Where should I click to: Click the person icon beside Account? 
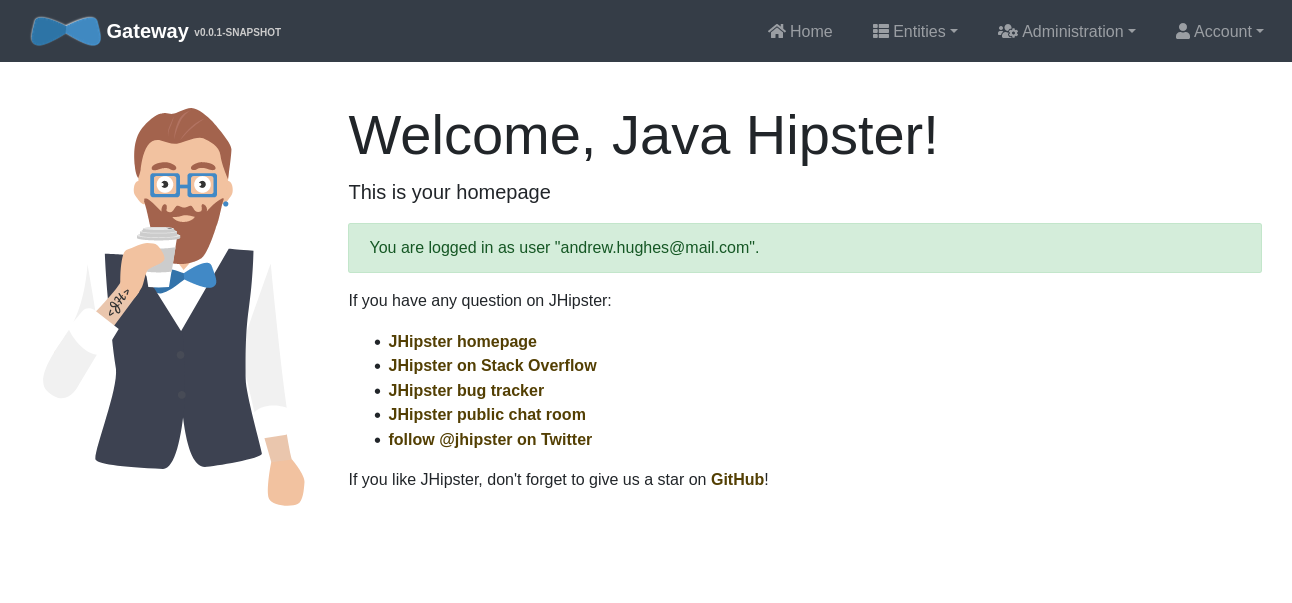[1183, 31]
